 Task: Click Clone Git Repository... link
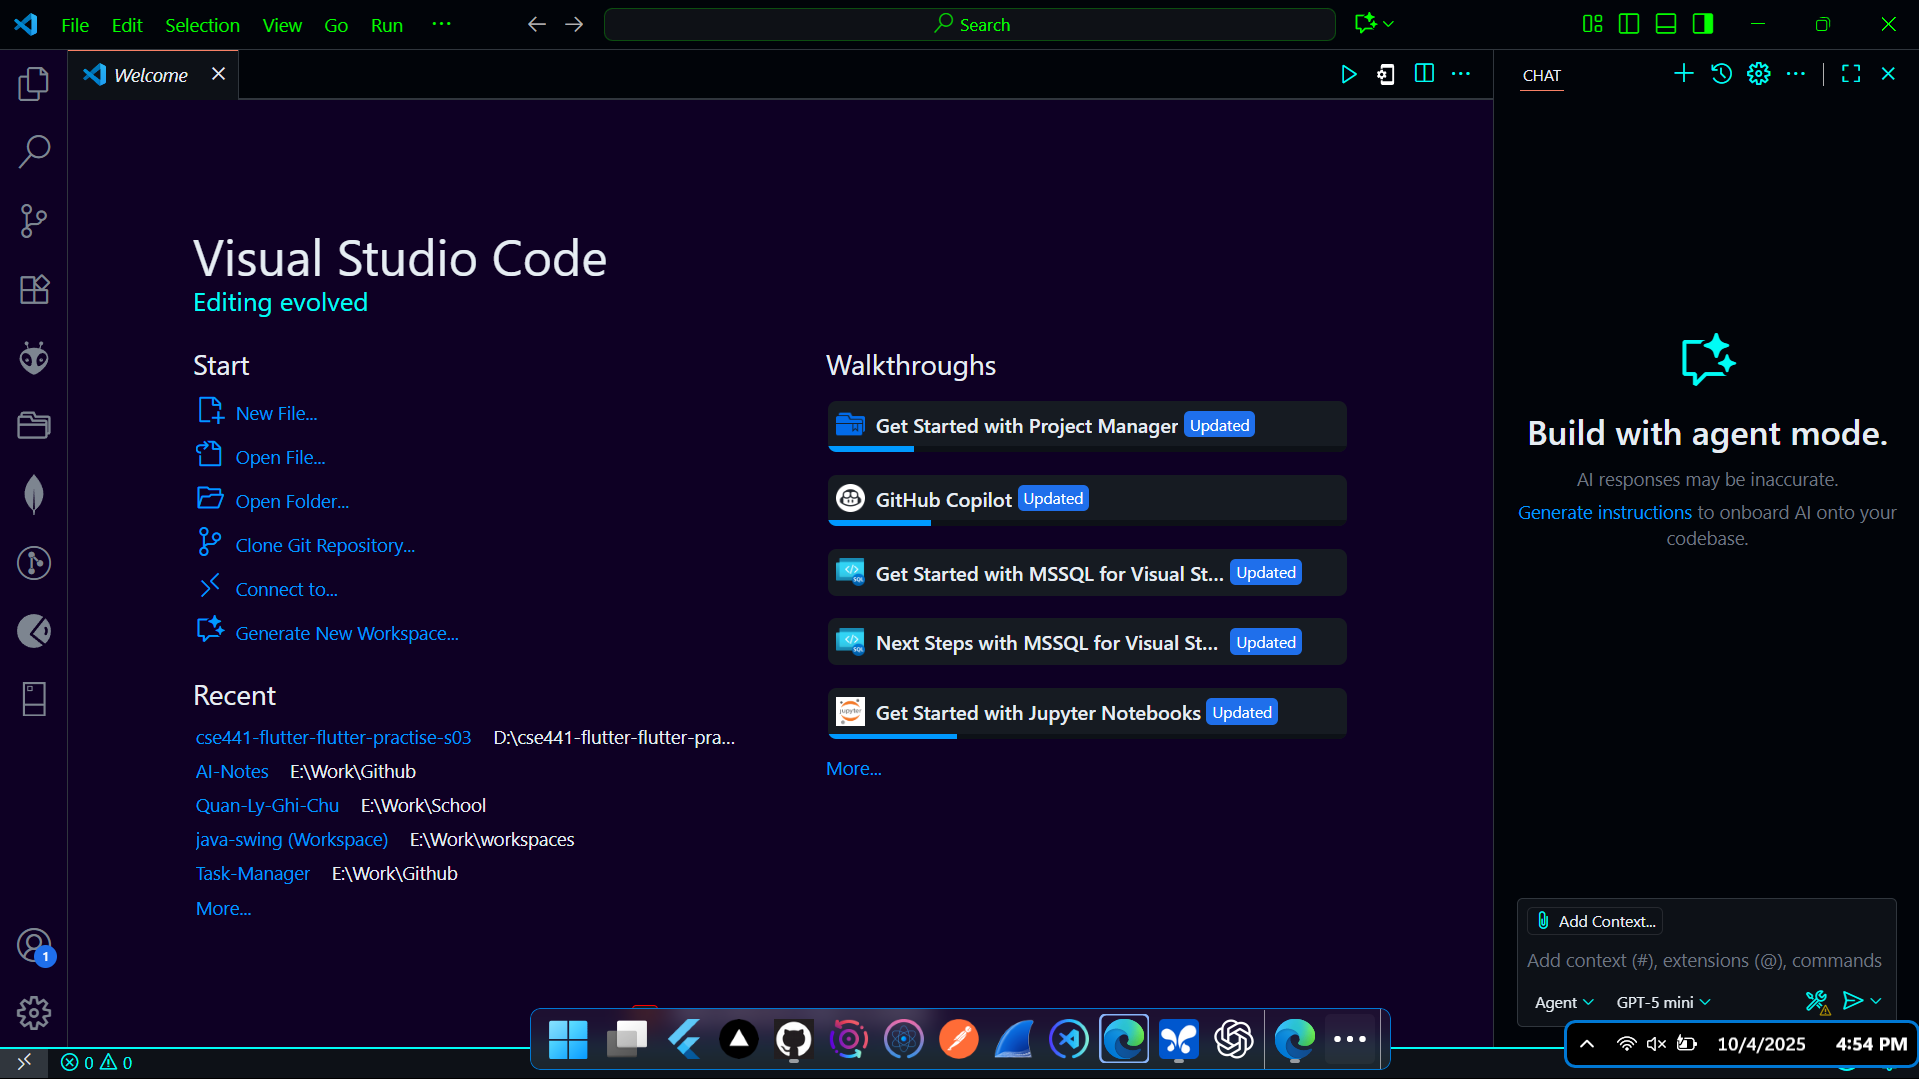pos(325,545)
